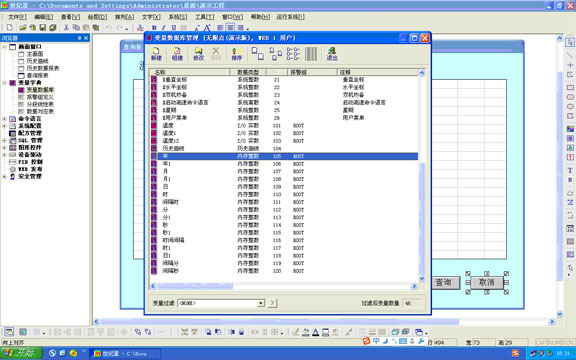Screen dimensions: 576x360
Task: Open the 运行系统[!] menu
Action: tap(290, 17)
